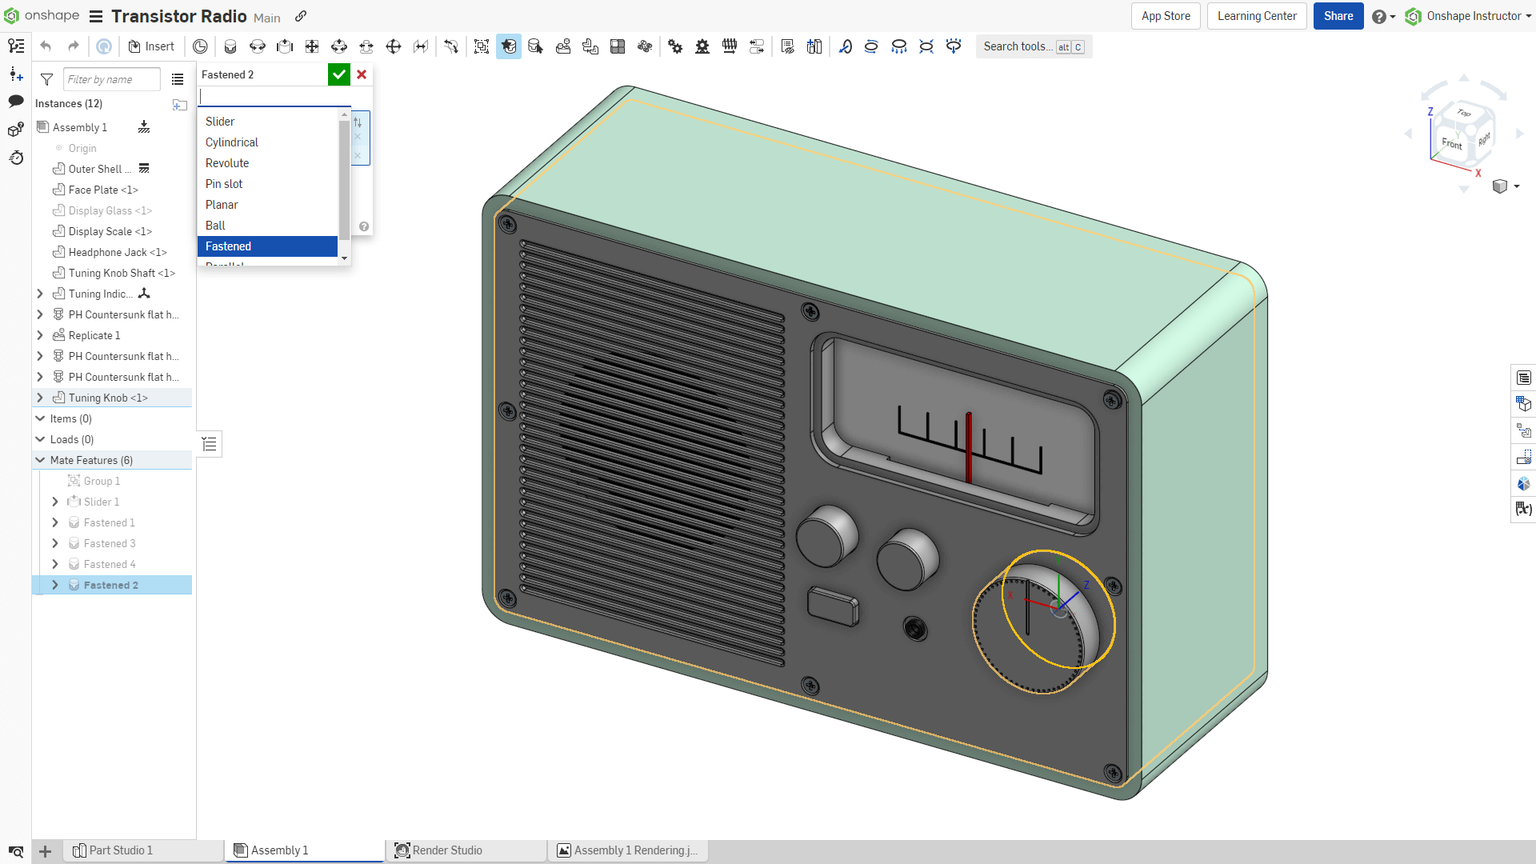
Task: Select Cylindrical from the mate type list
Action: (x=231, y=142)
